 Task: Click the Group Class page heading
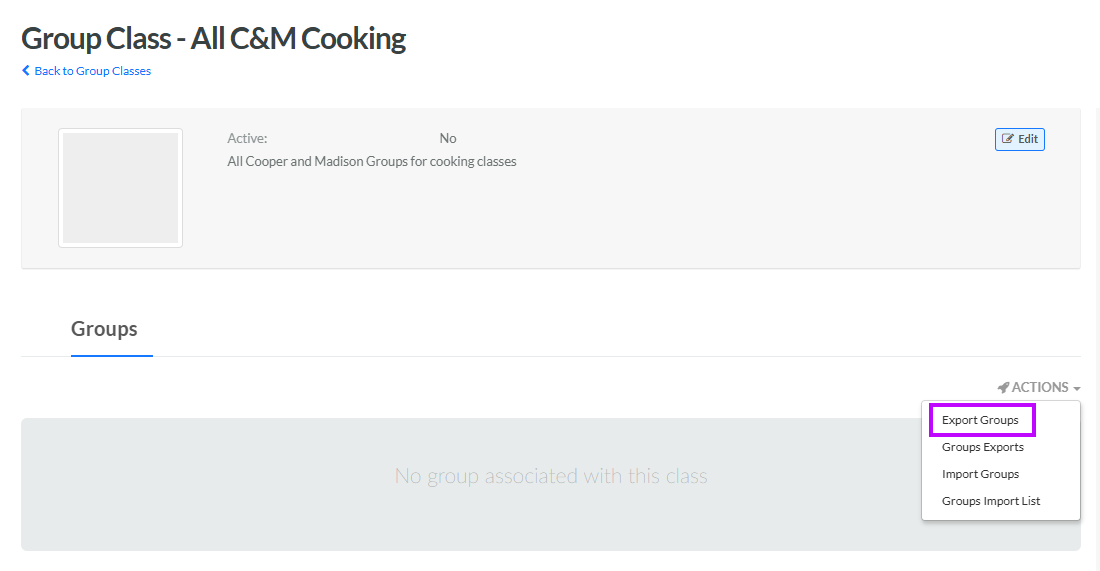[213, 39]
